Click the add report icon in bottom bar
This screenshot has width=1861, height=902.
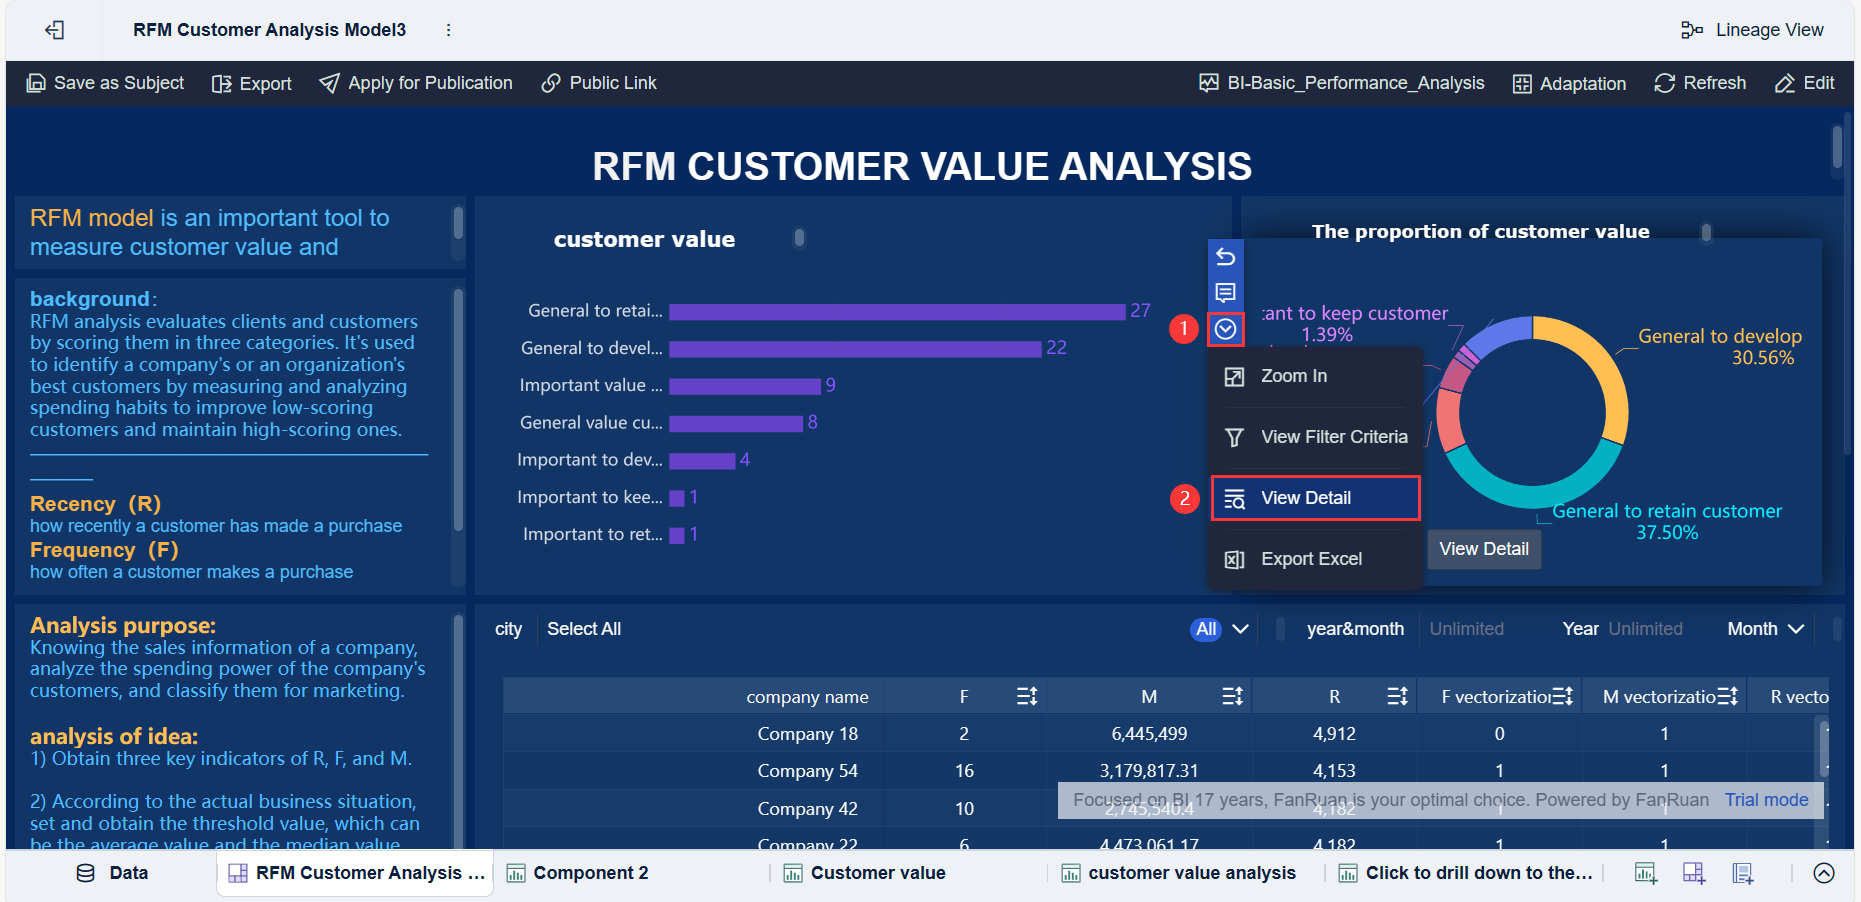(x=1743, y=873)
